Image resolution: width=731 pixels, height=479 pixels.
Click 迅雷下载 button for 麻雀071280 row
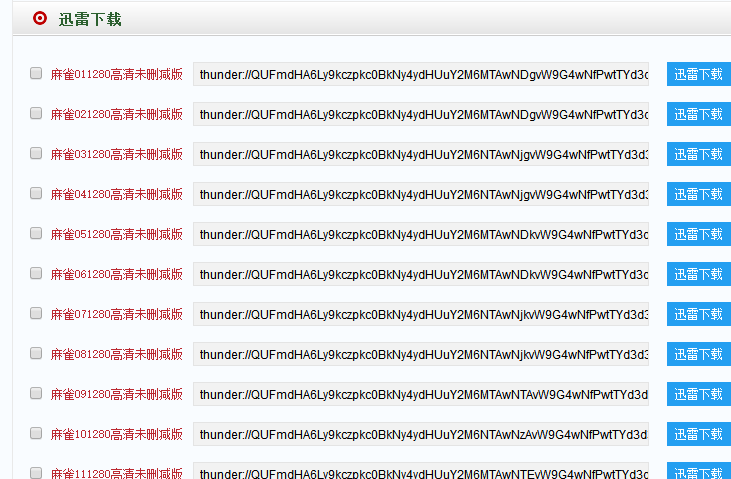pyautogui.click(x=699, y=314)
